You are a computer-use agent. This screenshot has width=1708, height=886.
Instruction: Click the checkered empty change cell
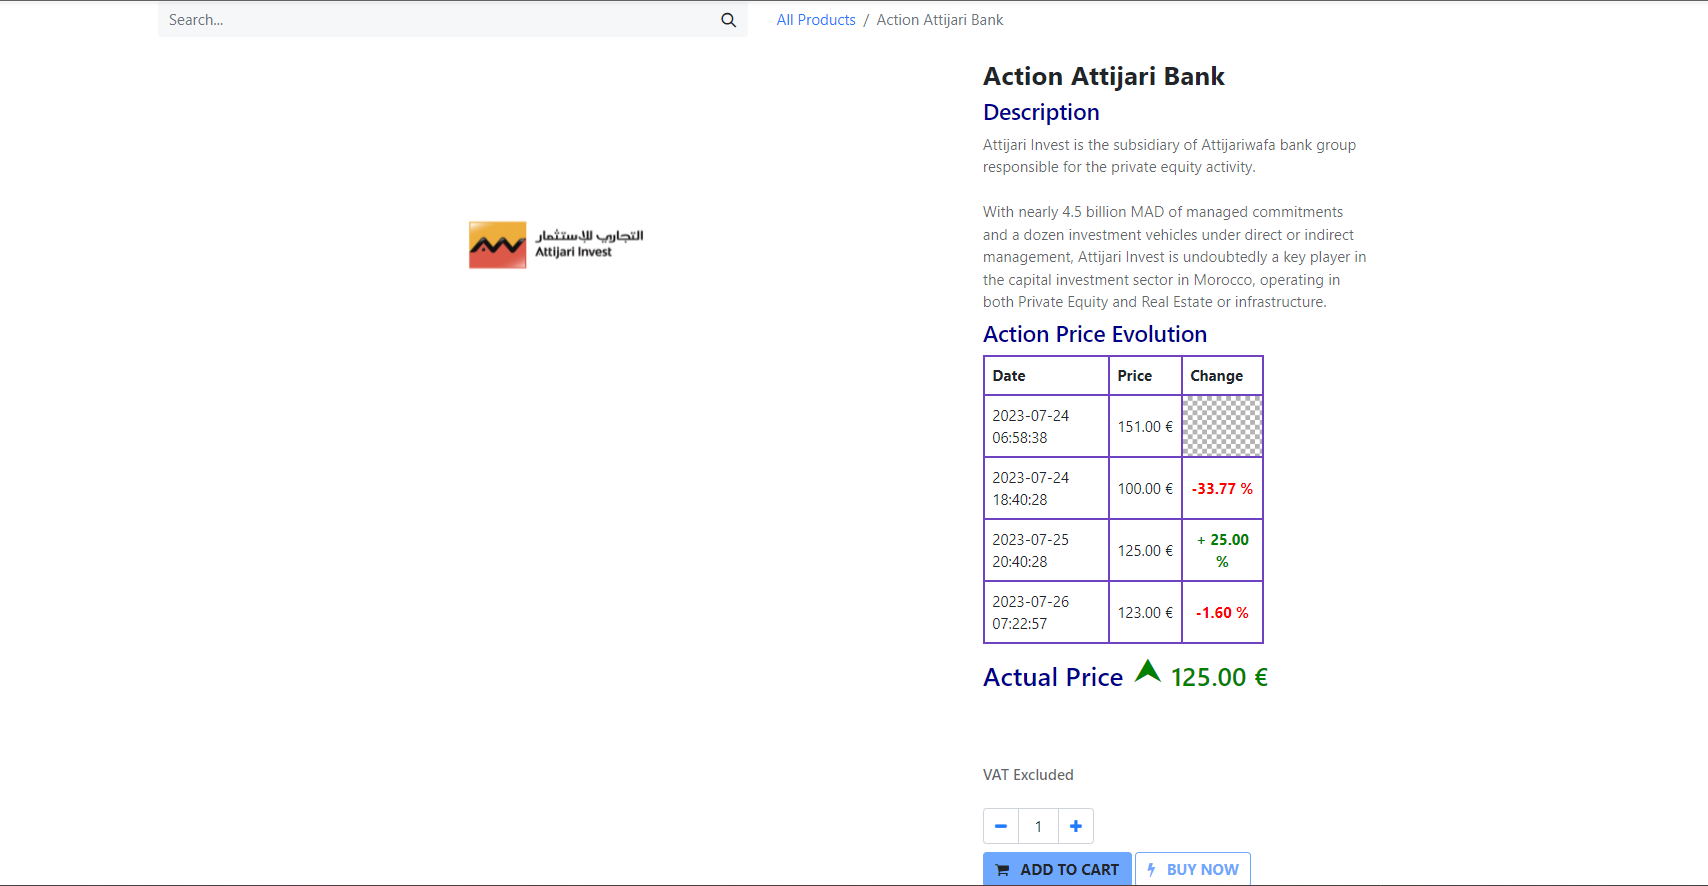point(1222,426)
